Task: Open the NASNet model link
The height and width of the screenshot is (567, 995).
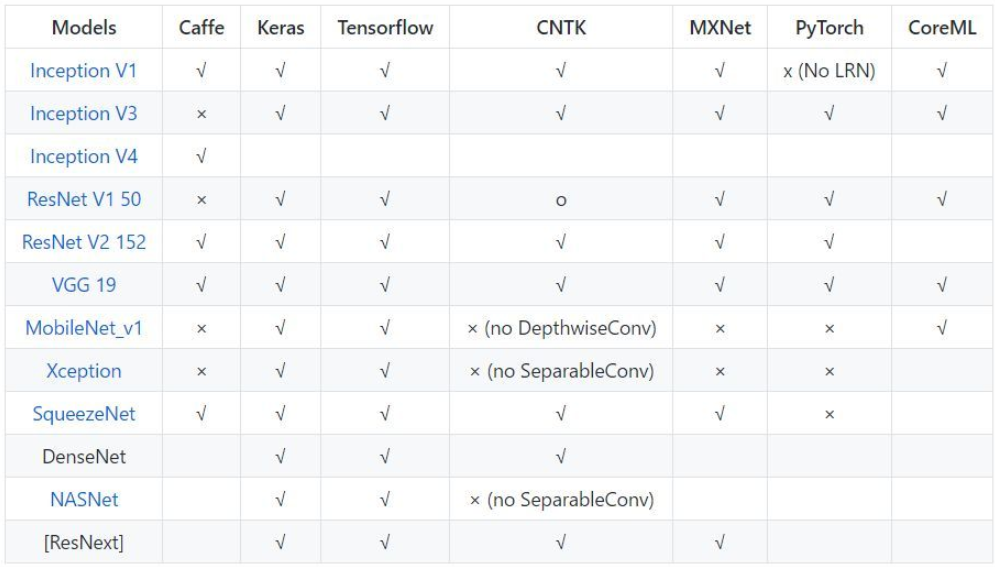Action: tap(84, 499)
